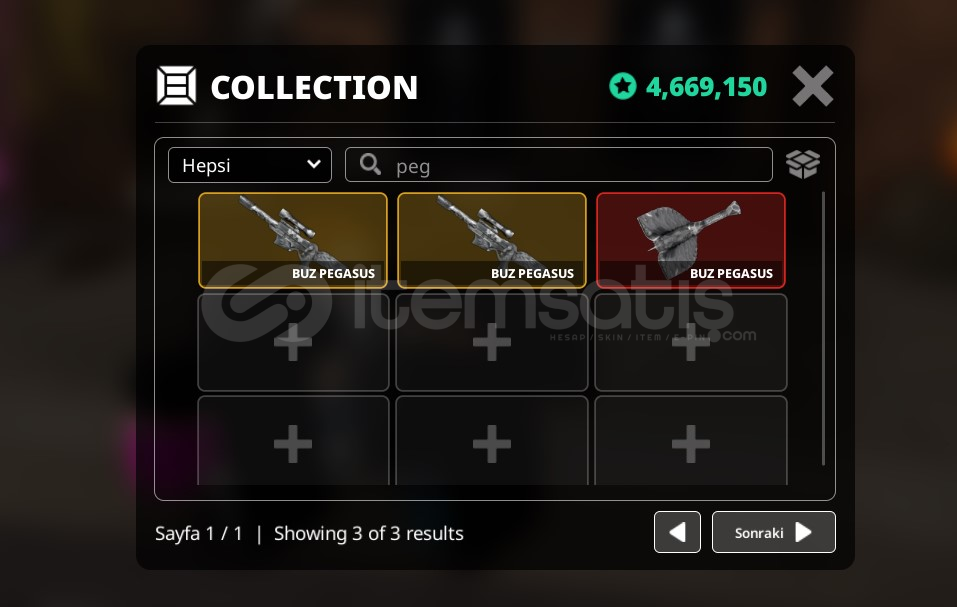
Task: Open the Hepsi filter dropdown
Action: [250, 165]
